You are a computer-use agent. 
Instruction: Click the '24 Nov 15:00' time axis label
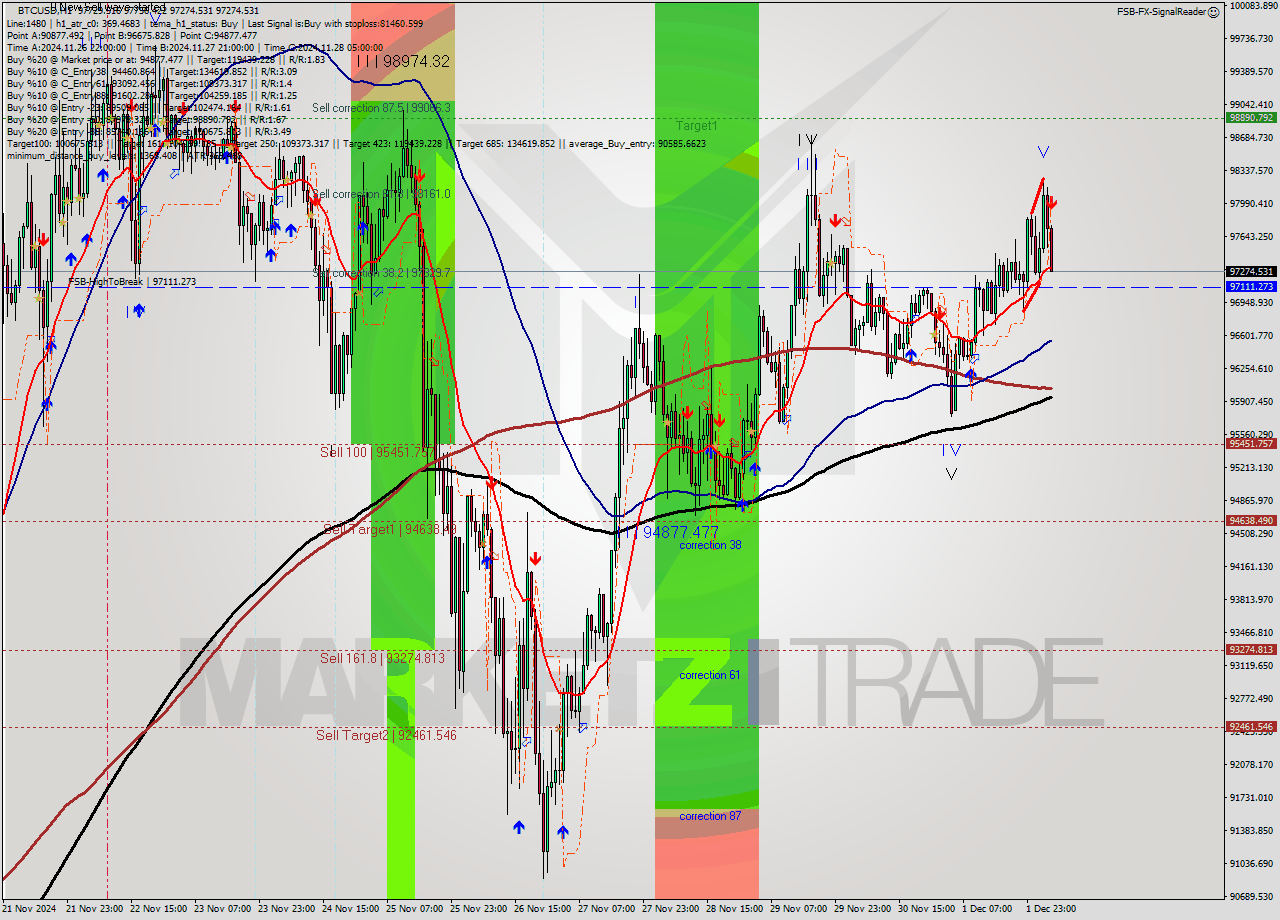[353, 909]
